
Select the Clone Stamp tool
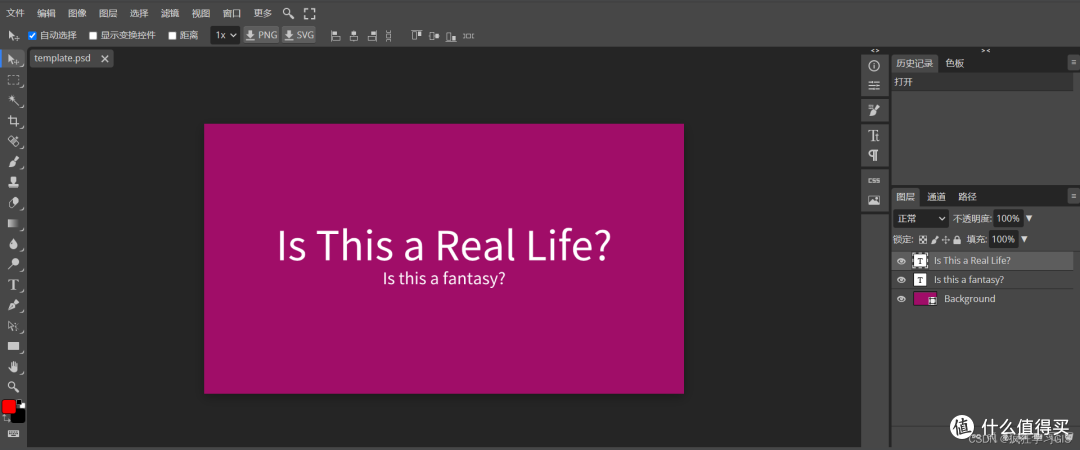click(x=13, y=183)
